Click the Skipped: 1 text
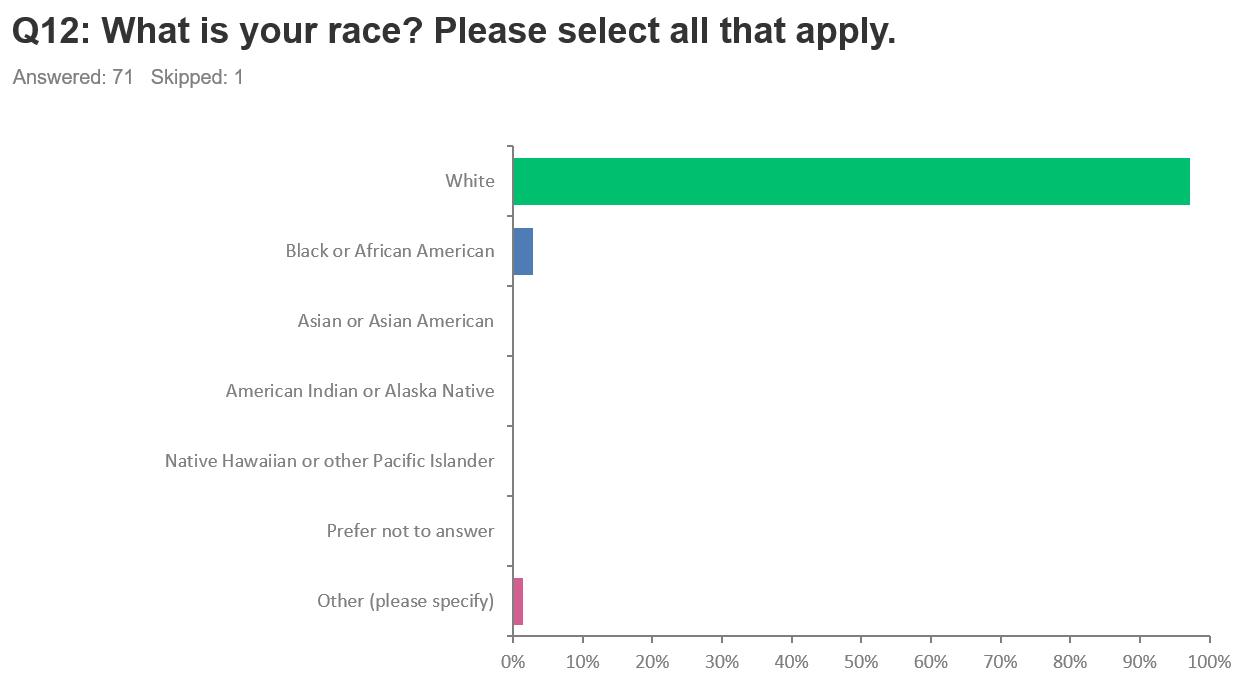The height and width of the screenshot is (685, 1249). point(197,77)
